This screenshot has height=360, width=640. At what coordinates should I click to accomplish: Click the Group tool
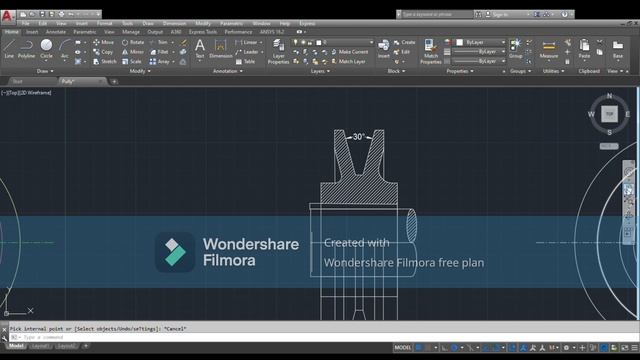tap(516, 49)
